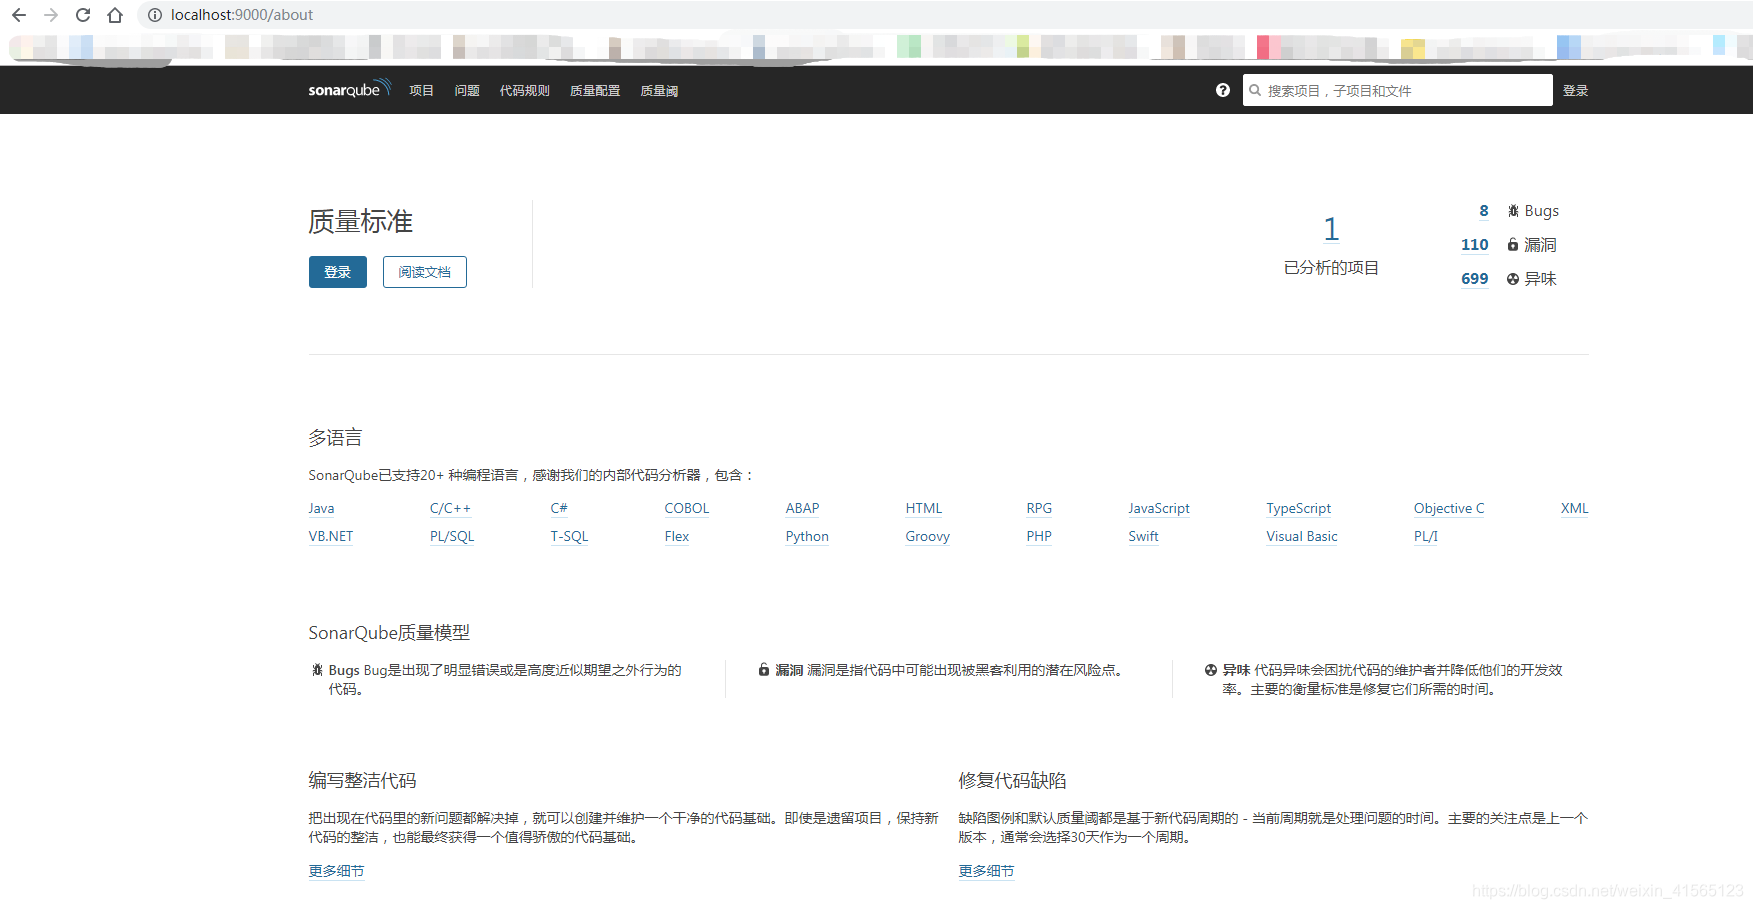Click bug icon in SonarQube质量模型 section
1753x909 pixels.
point(317,670)
